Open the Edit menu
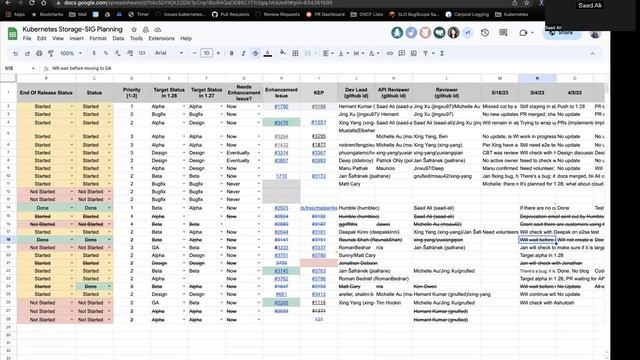This screenshot has width=640, height=360. click(x=42, y=38)
